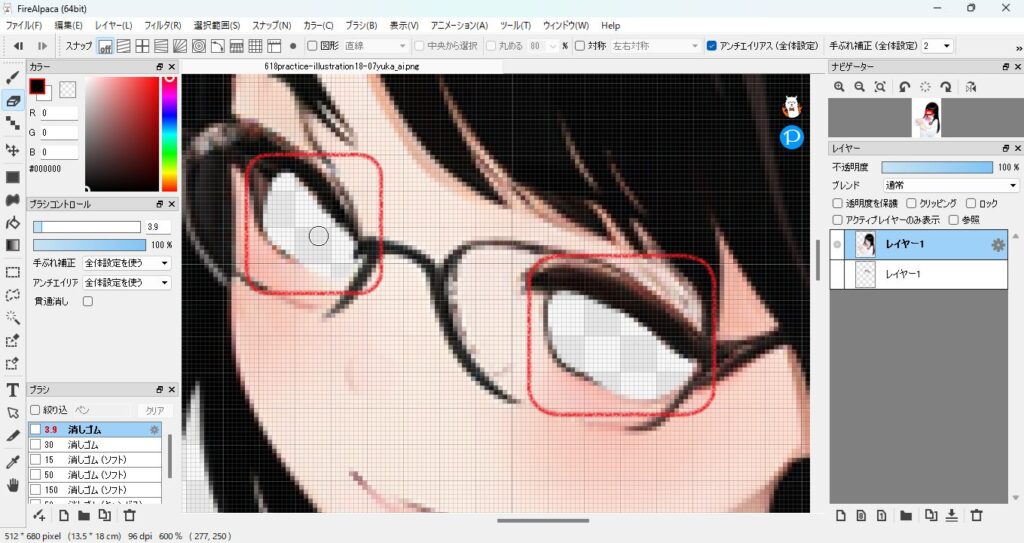The width and height of the screenshot is (1024, 543).
Task: Click the brush size slider
Action: tap(87, 227)
